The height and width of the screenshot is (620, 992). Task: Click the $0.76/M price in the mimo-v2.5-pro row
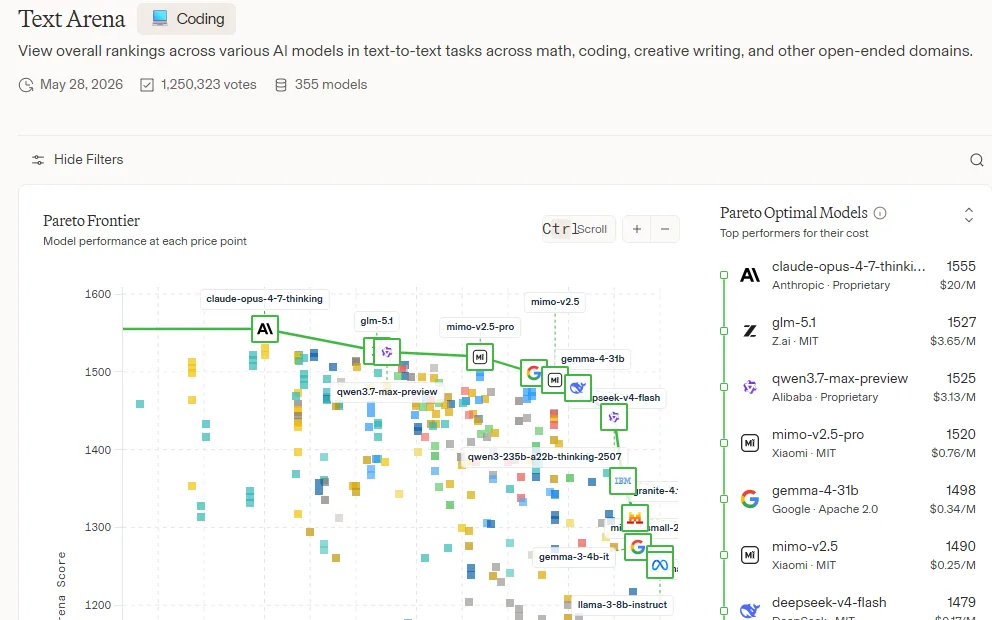953,453
